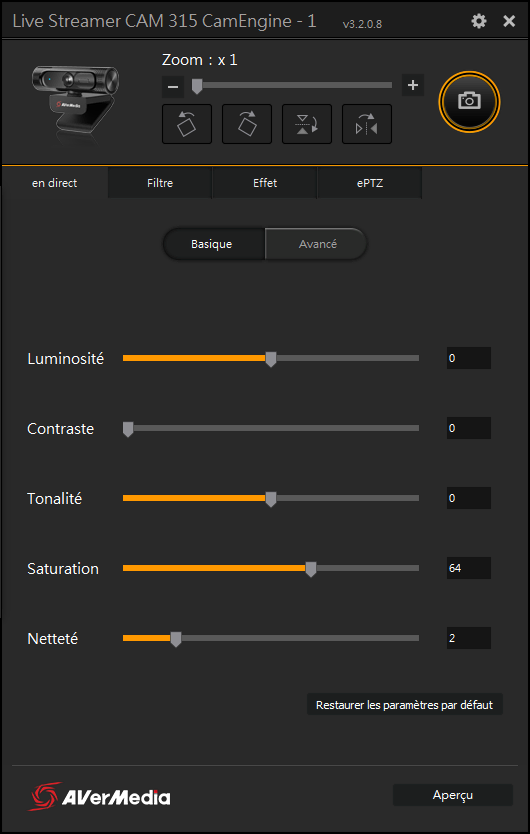The width and height of the screenshot is (530, 834).
Task: Click the Luminosité slider handle
Action: tap(271, 359)
